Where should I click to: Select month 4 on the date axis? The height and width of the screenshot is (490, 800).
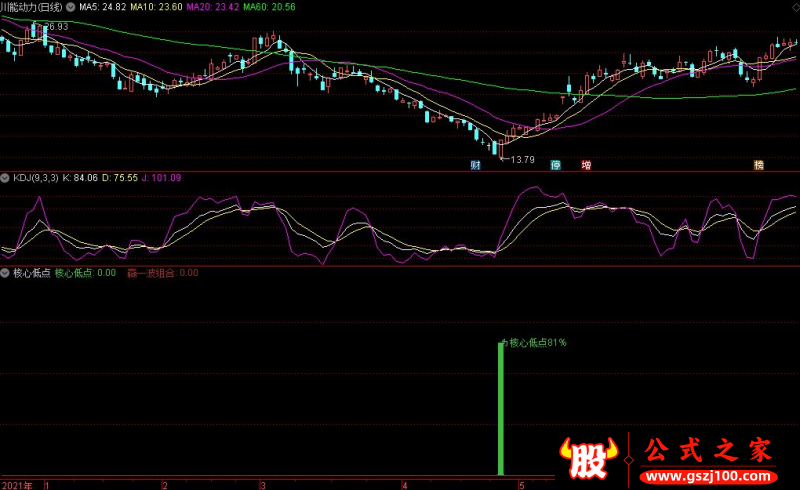(x=405, y=485)
